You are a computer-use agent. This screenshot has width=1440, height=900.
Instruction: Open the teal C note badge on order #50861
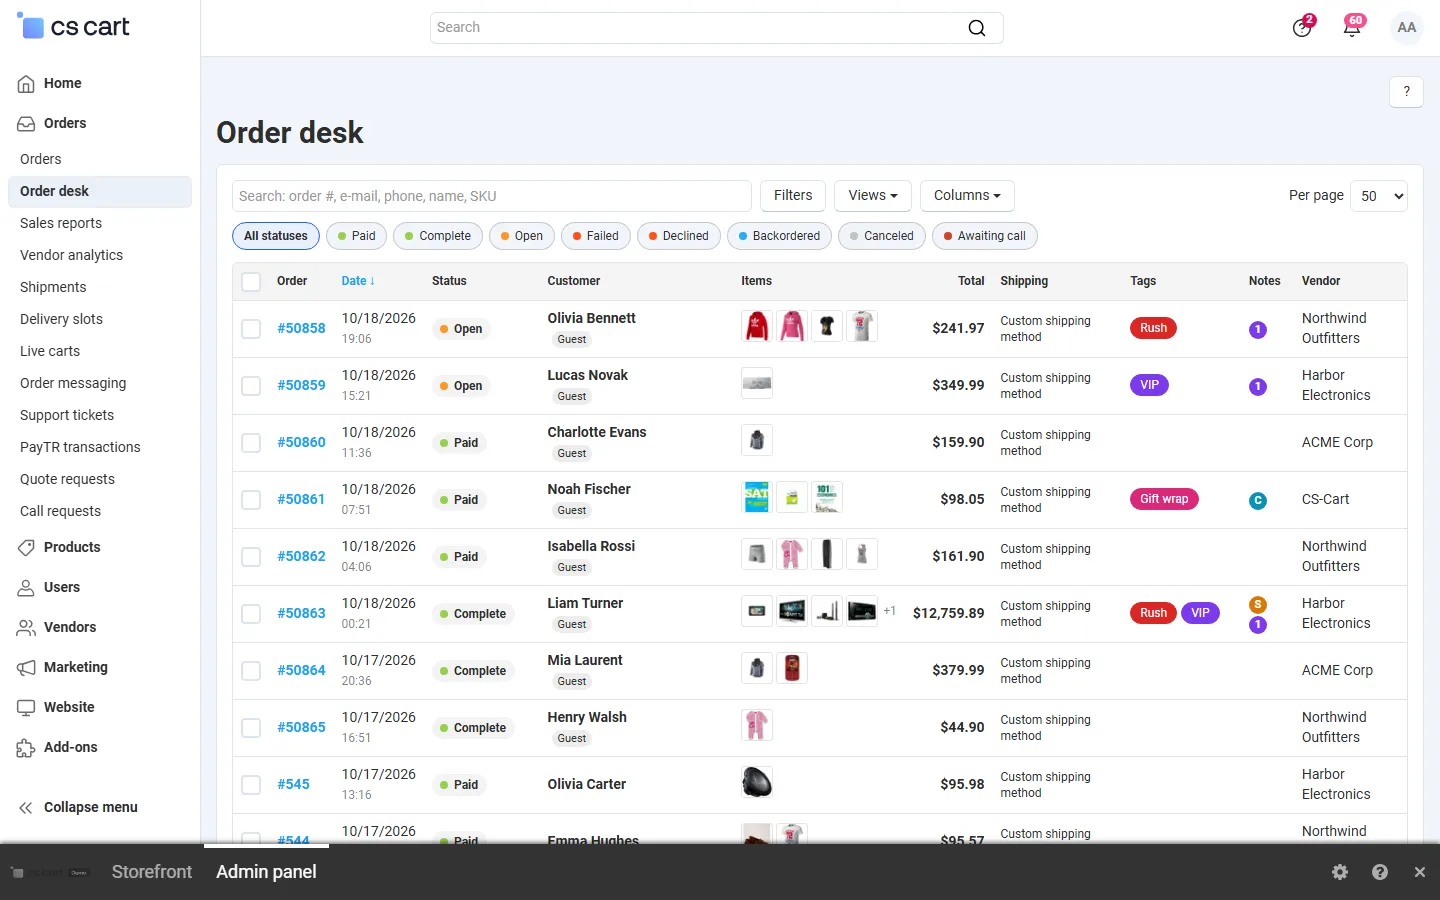1258,500
